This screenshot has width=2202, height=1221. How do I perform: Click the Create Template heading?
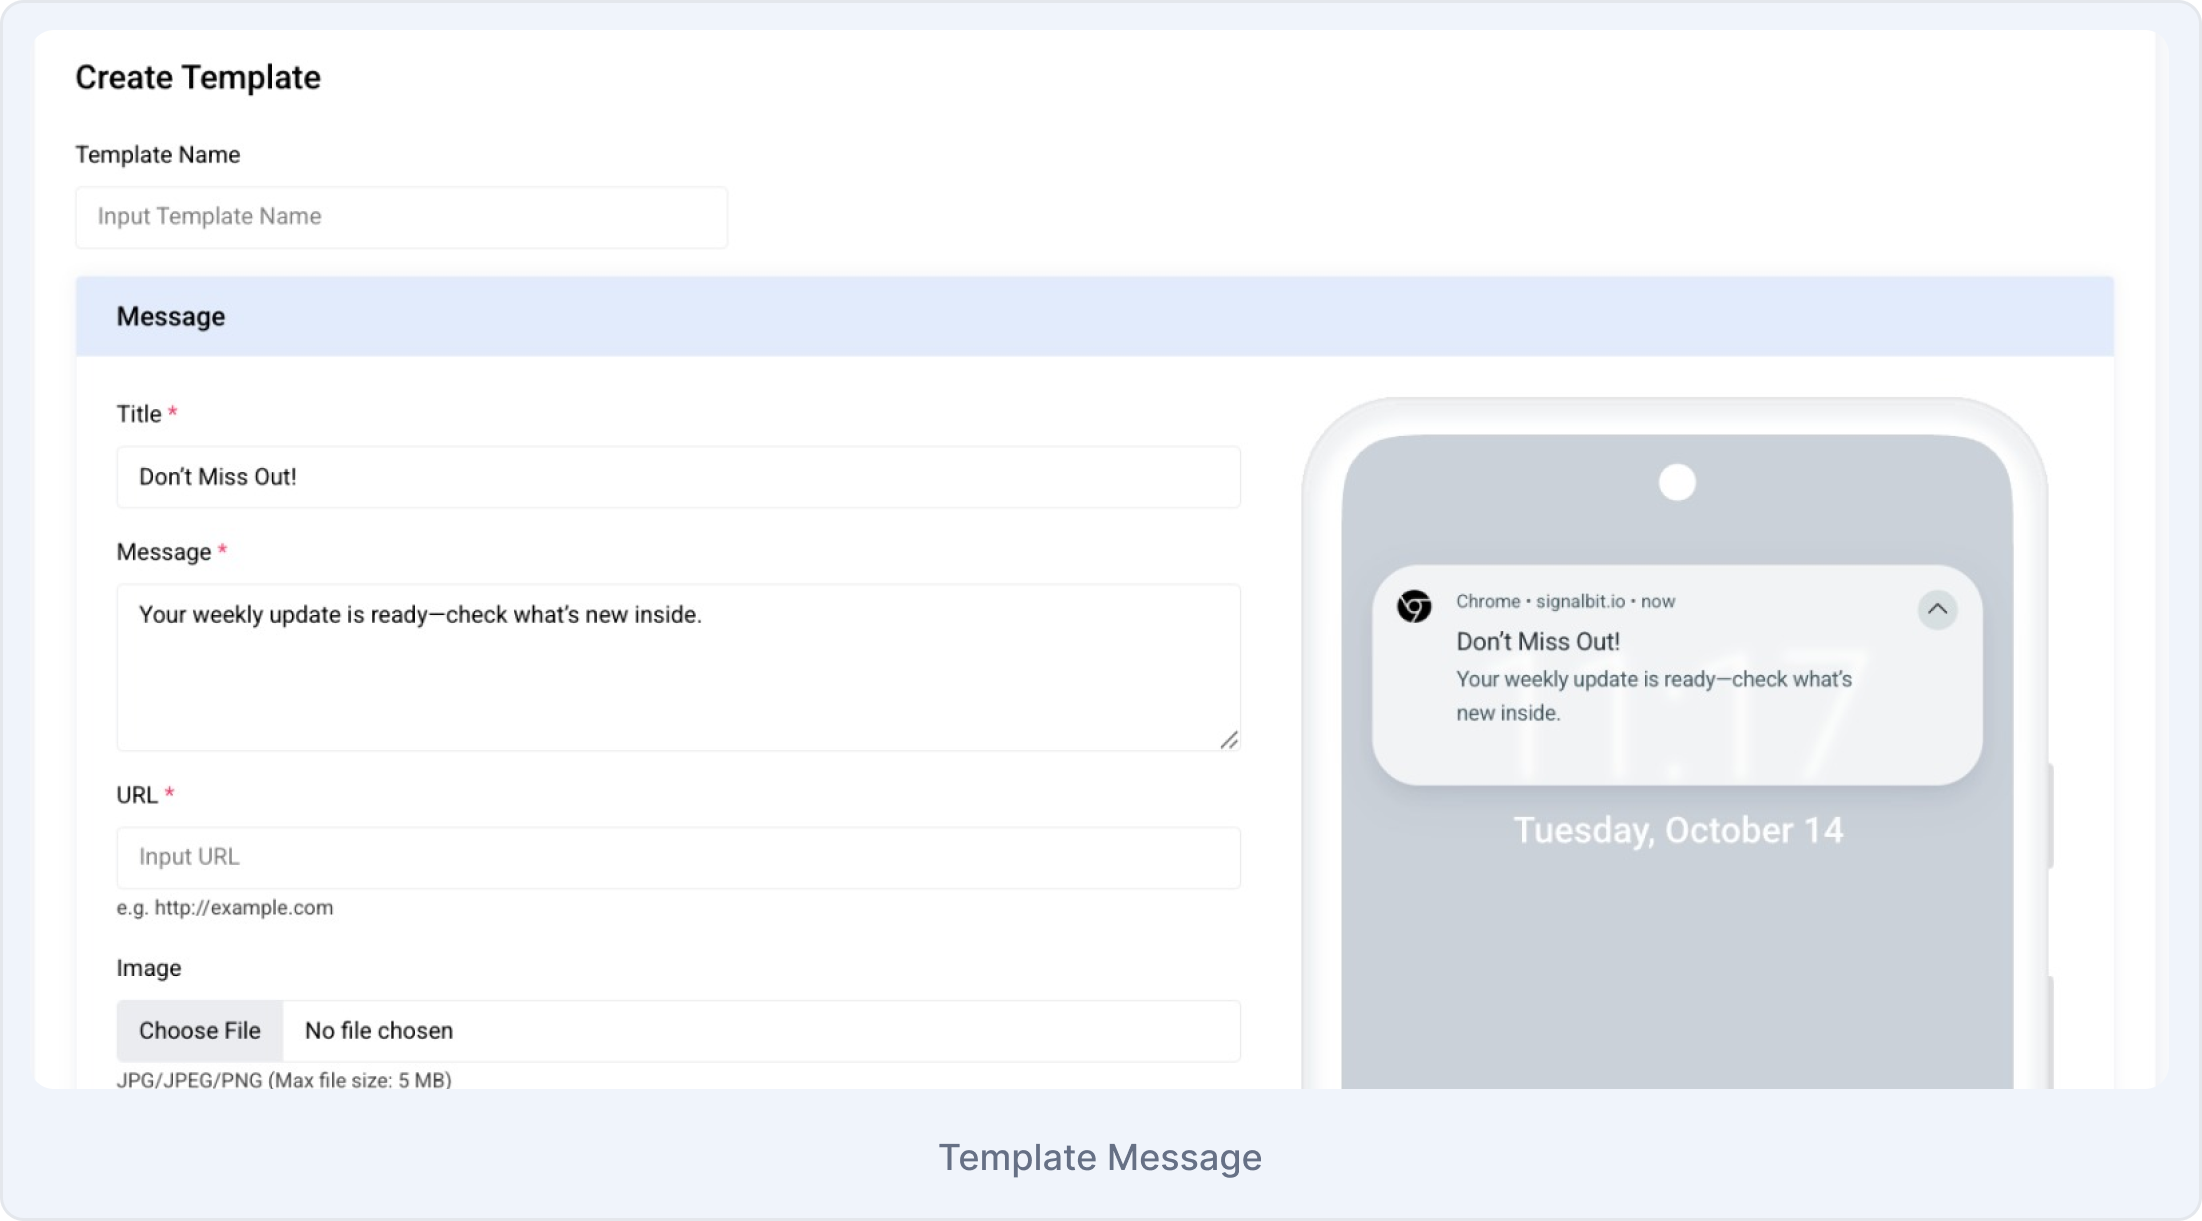click(198, 77)
